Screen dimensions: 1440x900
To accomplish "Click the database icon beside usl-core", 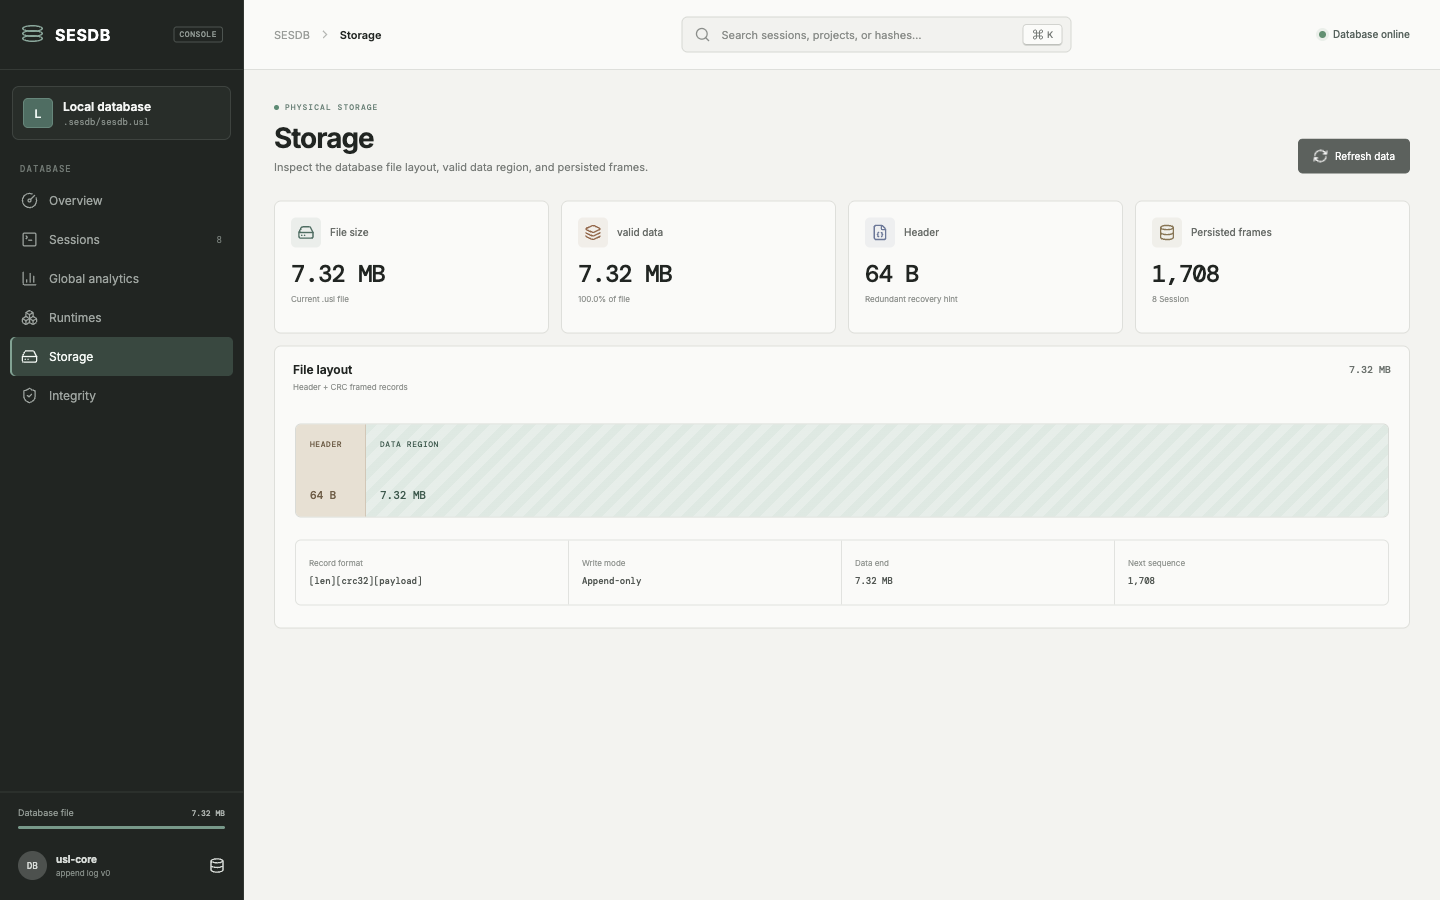I will pyautogui.click(x=217, y=865).
